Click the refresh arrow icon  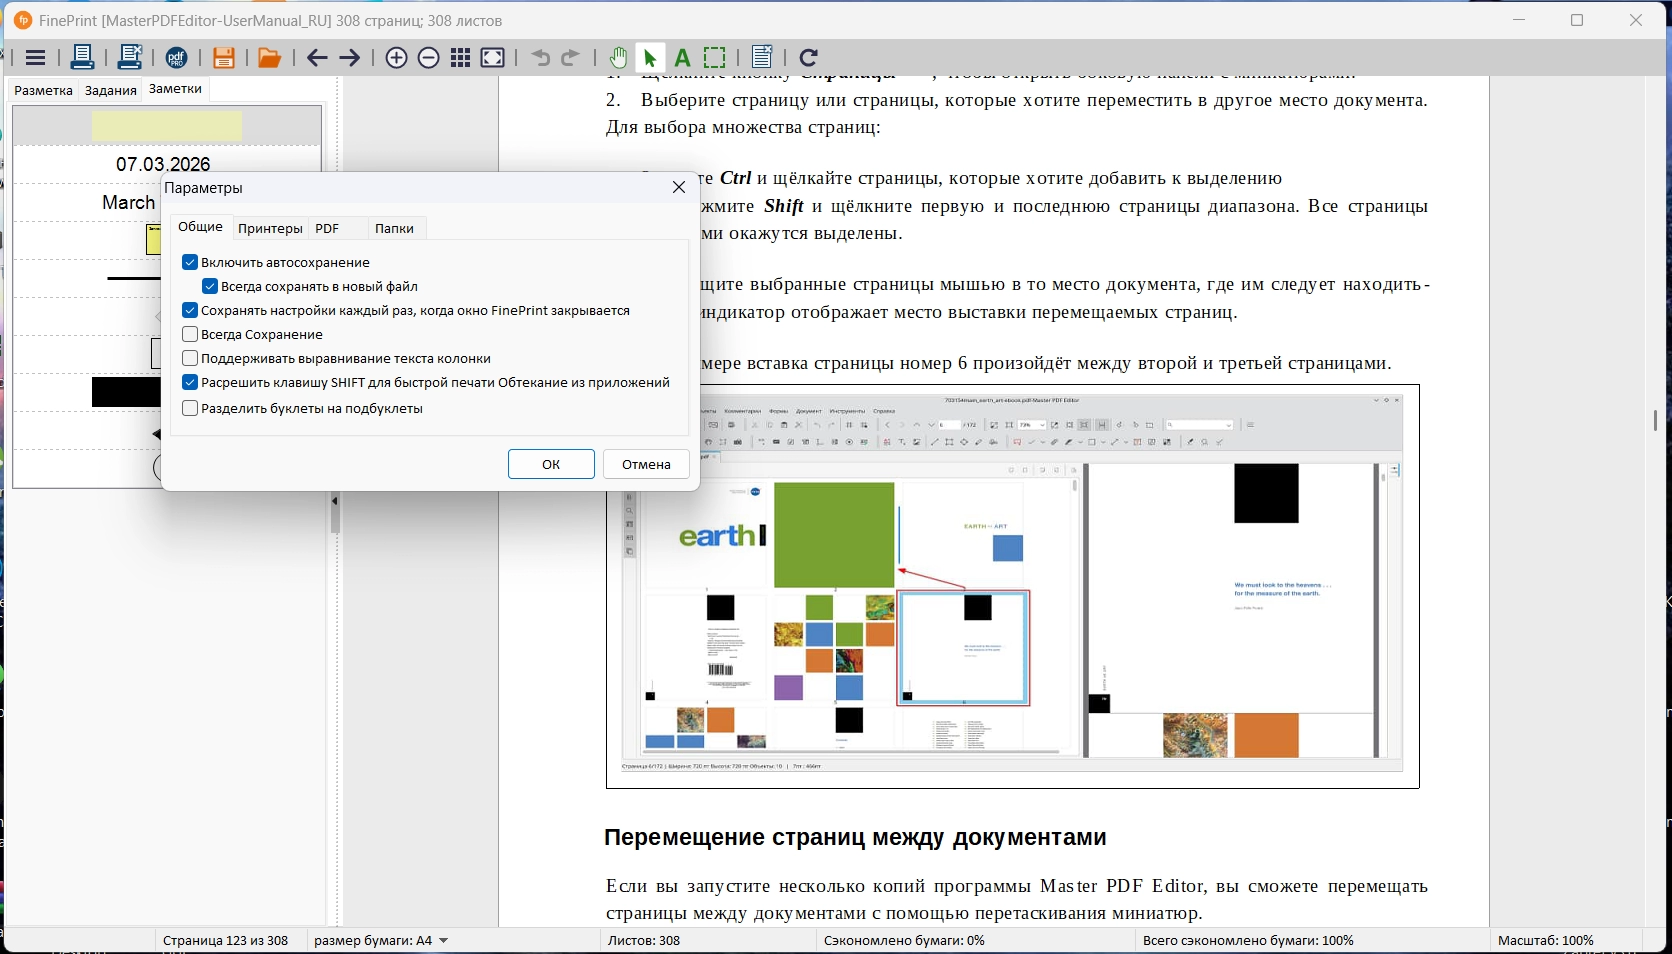[x=810, y=58]
